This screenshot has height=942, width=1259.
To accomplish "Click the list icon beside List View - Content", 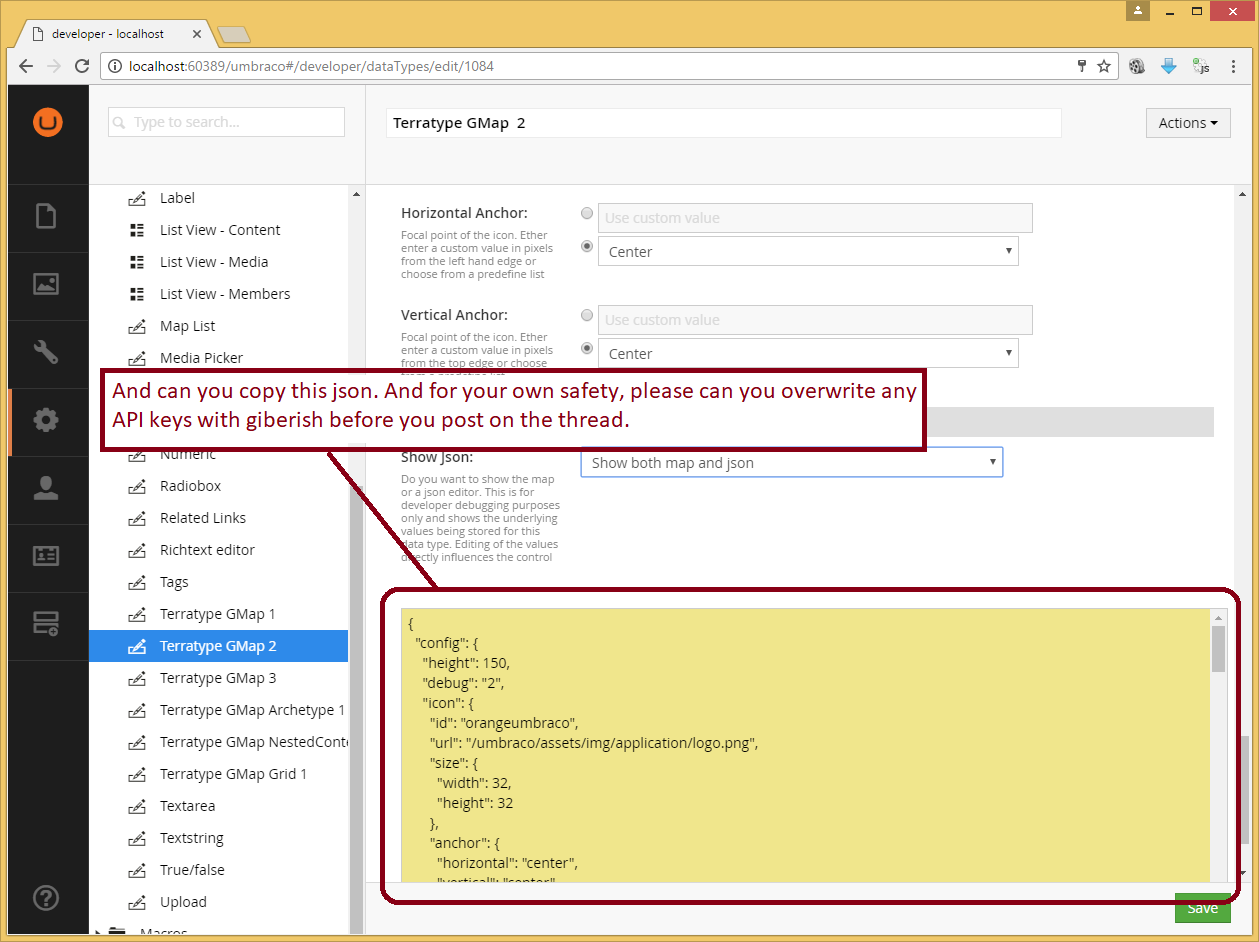I will (x=137, y=230).
